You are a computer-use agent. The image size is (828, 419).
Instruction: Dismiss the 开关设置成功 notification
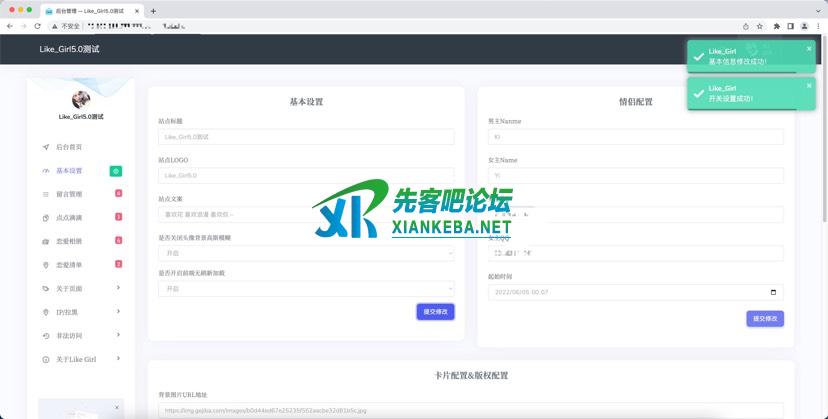pyautogui.click(x=809, y=86)
